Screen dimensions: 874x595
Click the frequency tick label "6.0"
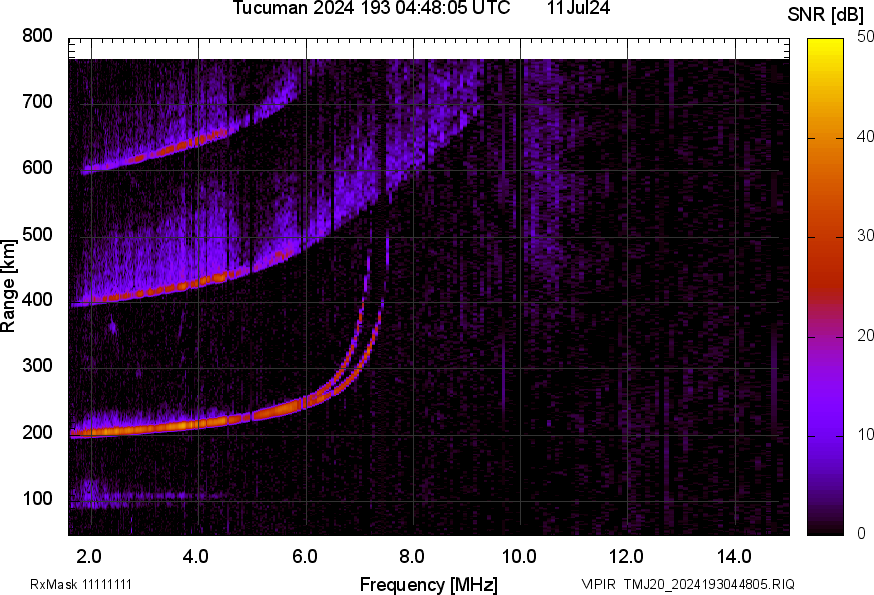point(304,556)
